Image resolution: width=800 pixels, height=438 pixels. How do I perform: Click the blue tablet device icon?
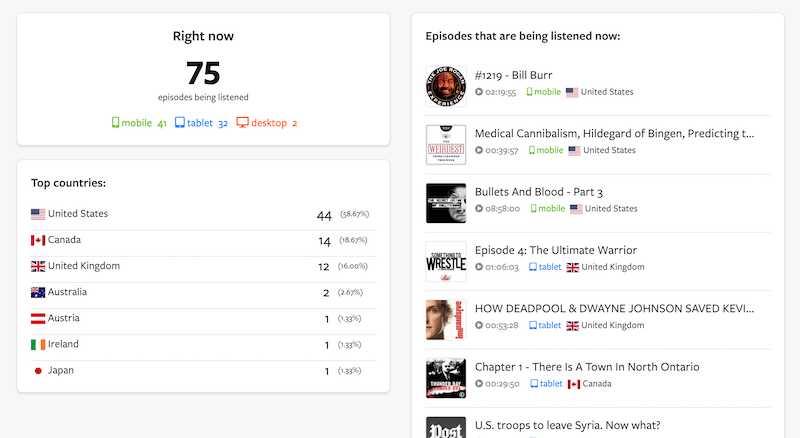click(180, 123)
